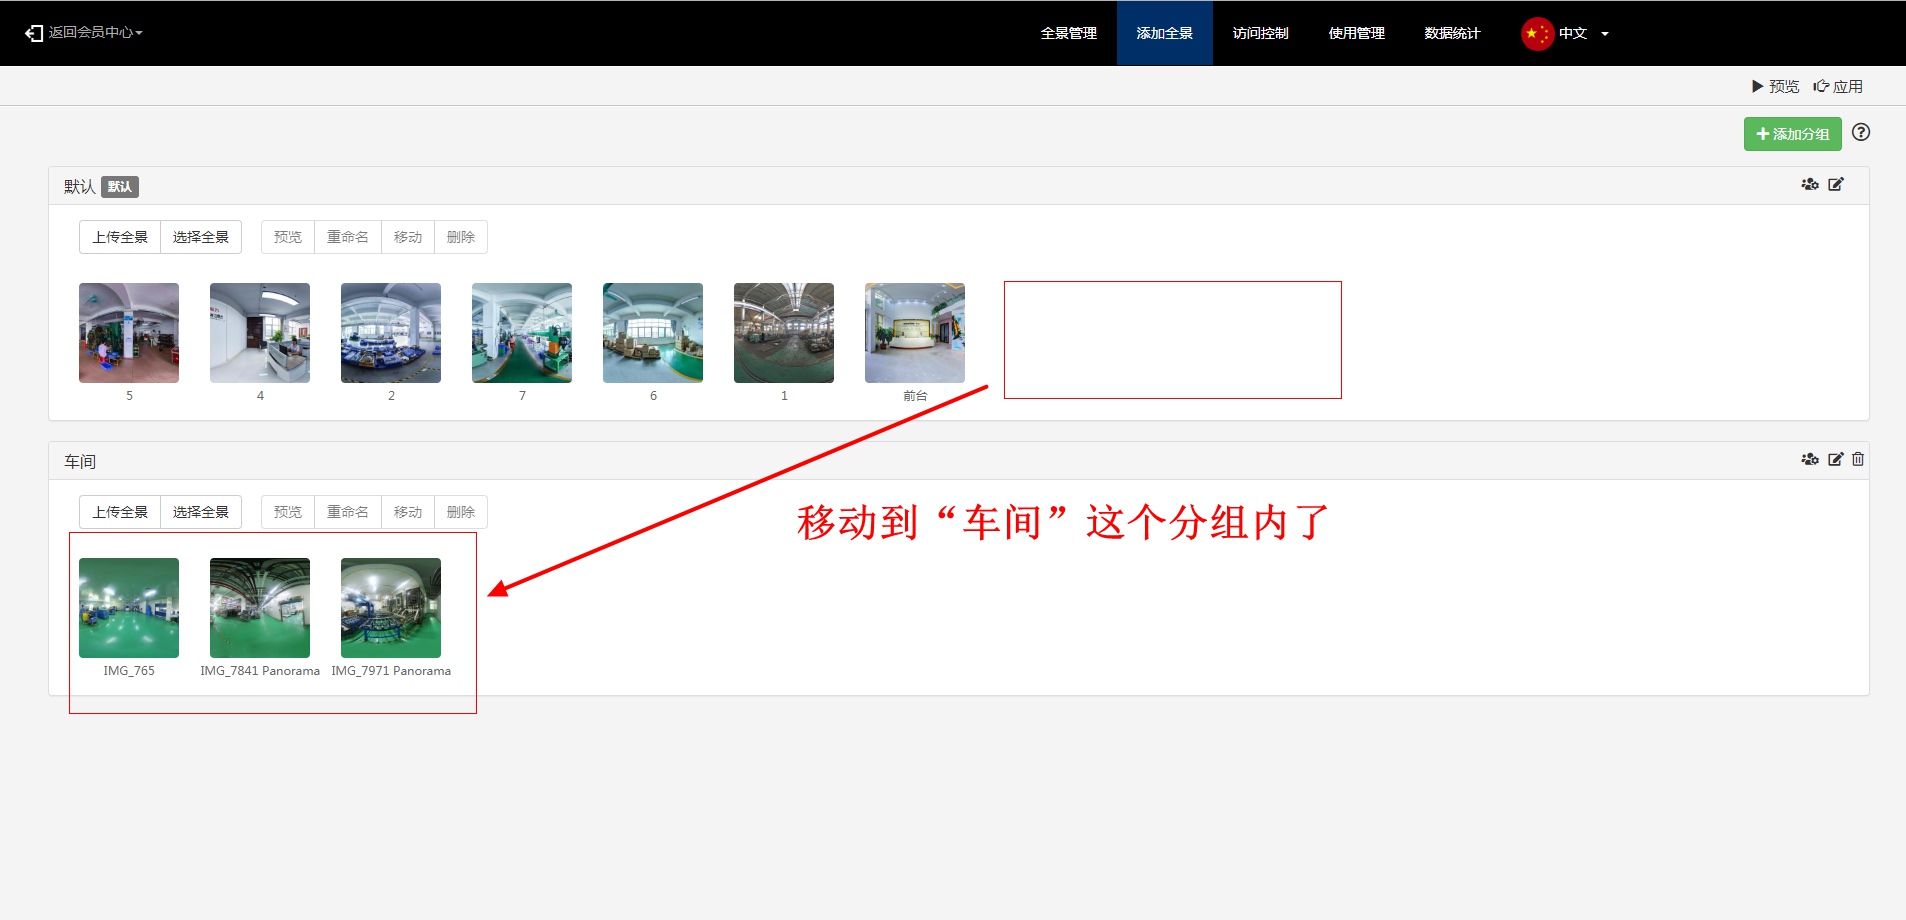
Task: Click 移动 button in the 默认 group toolbar
Action: 408,238
